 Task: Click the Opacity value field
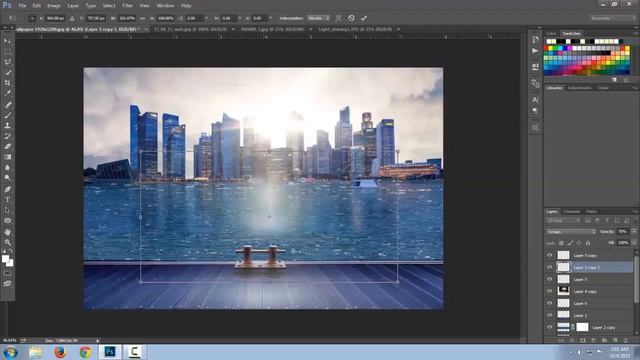[x=622, y=231]
